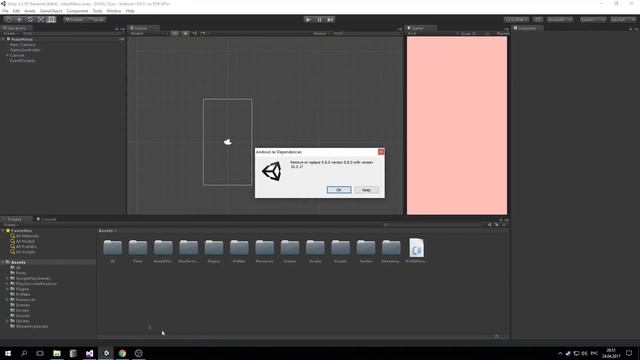640x360 pixels.
Task: Click the Step frame button
Action: point(330,20)
